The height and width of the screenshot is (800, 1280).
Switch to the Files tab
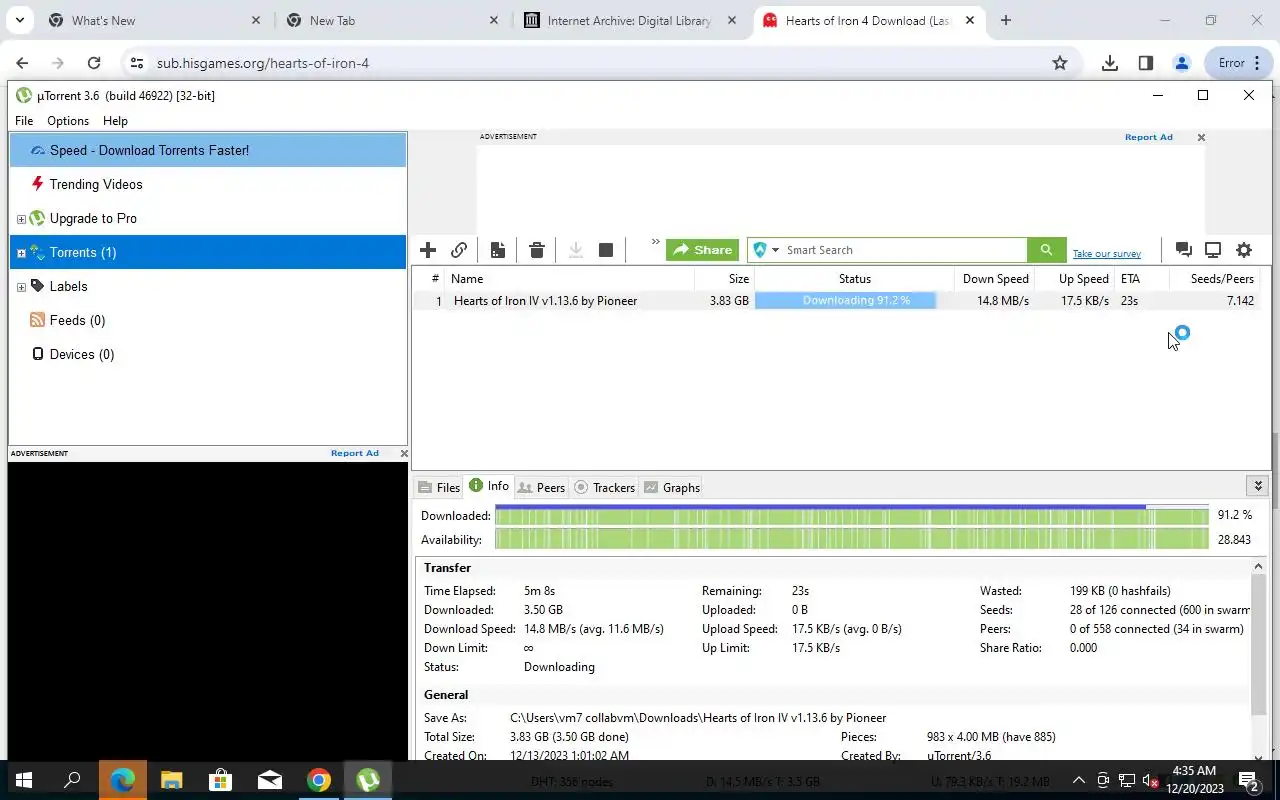pos(439,487)
